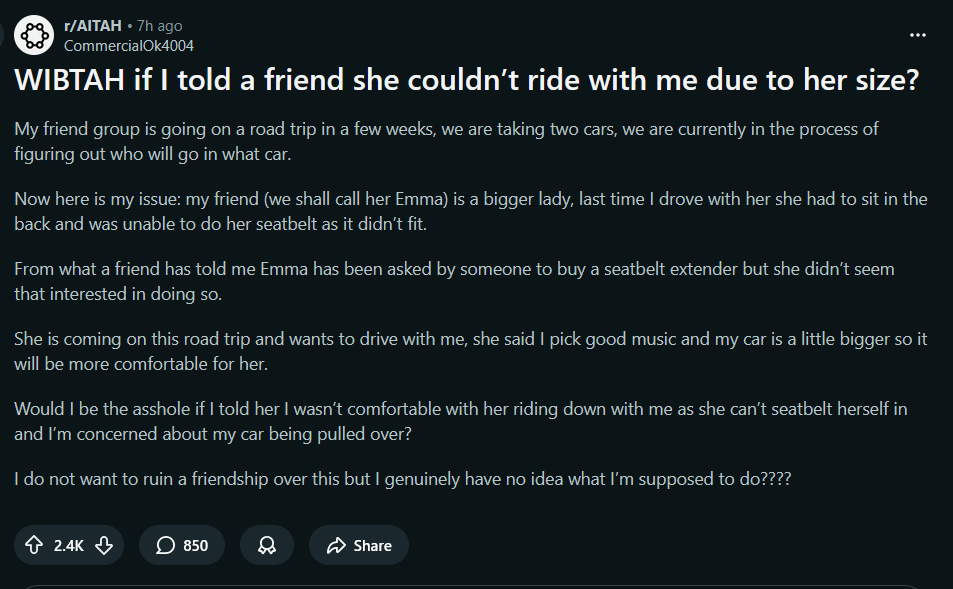
Task: Click the Share button
Action: coord(359,545)
